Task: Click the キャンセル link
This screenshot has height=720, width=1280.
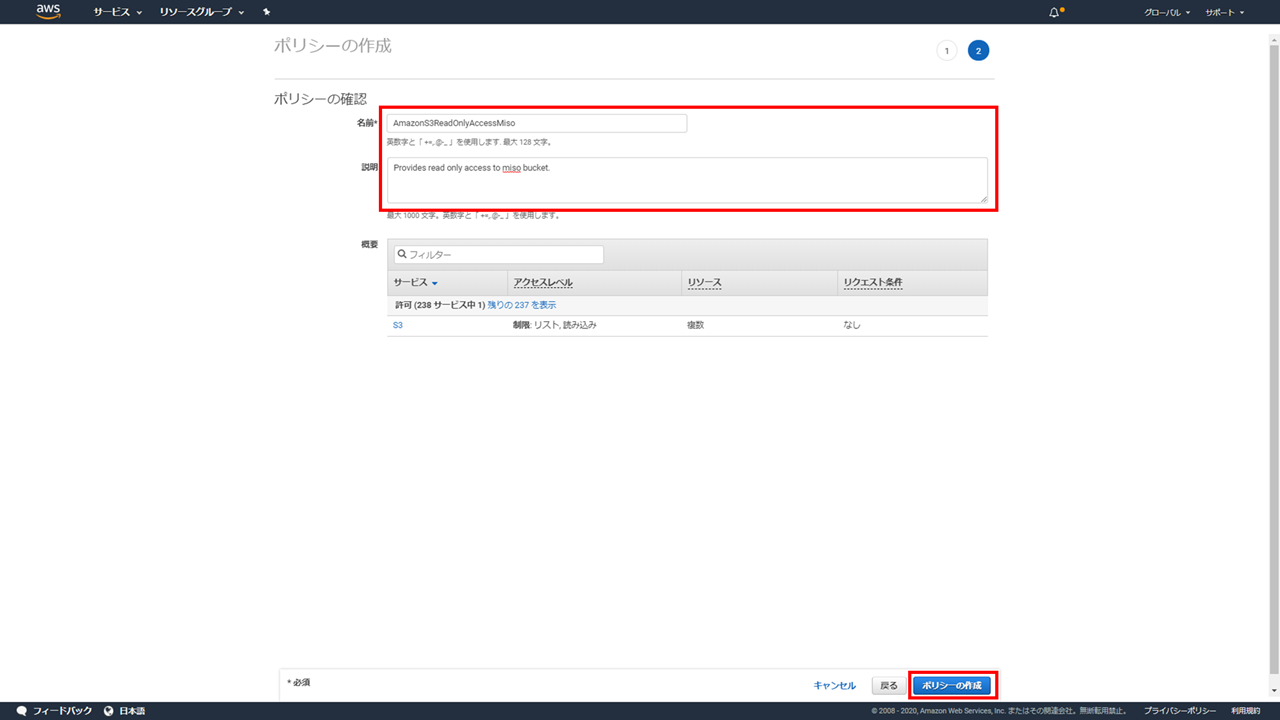Action: click(834, 685)
